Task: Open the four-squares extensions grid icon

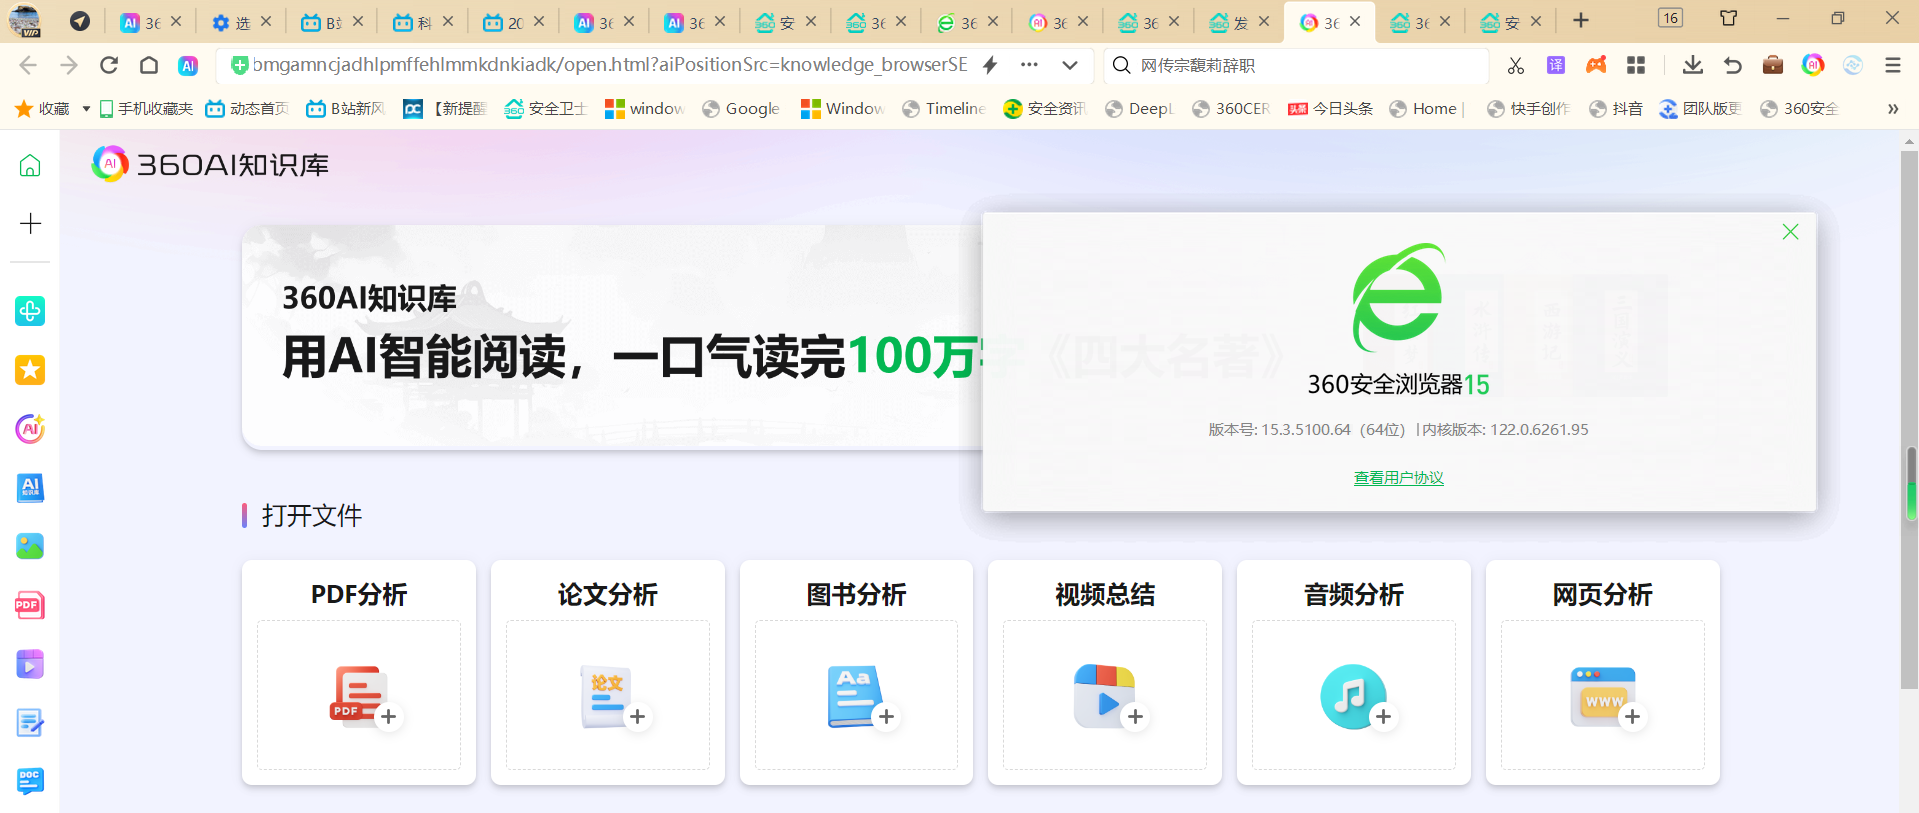Action: click(x=1636, y=65)
